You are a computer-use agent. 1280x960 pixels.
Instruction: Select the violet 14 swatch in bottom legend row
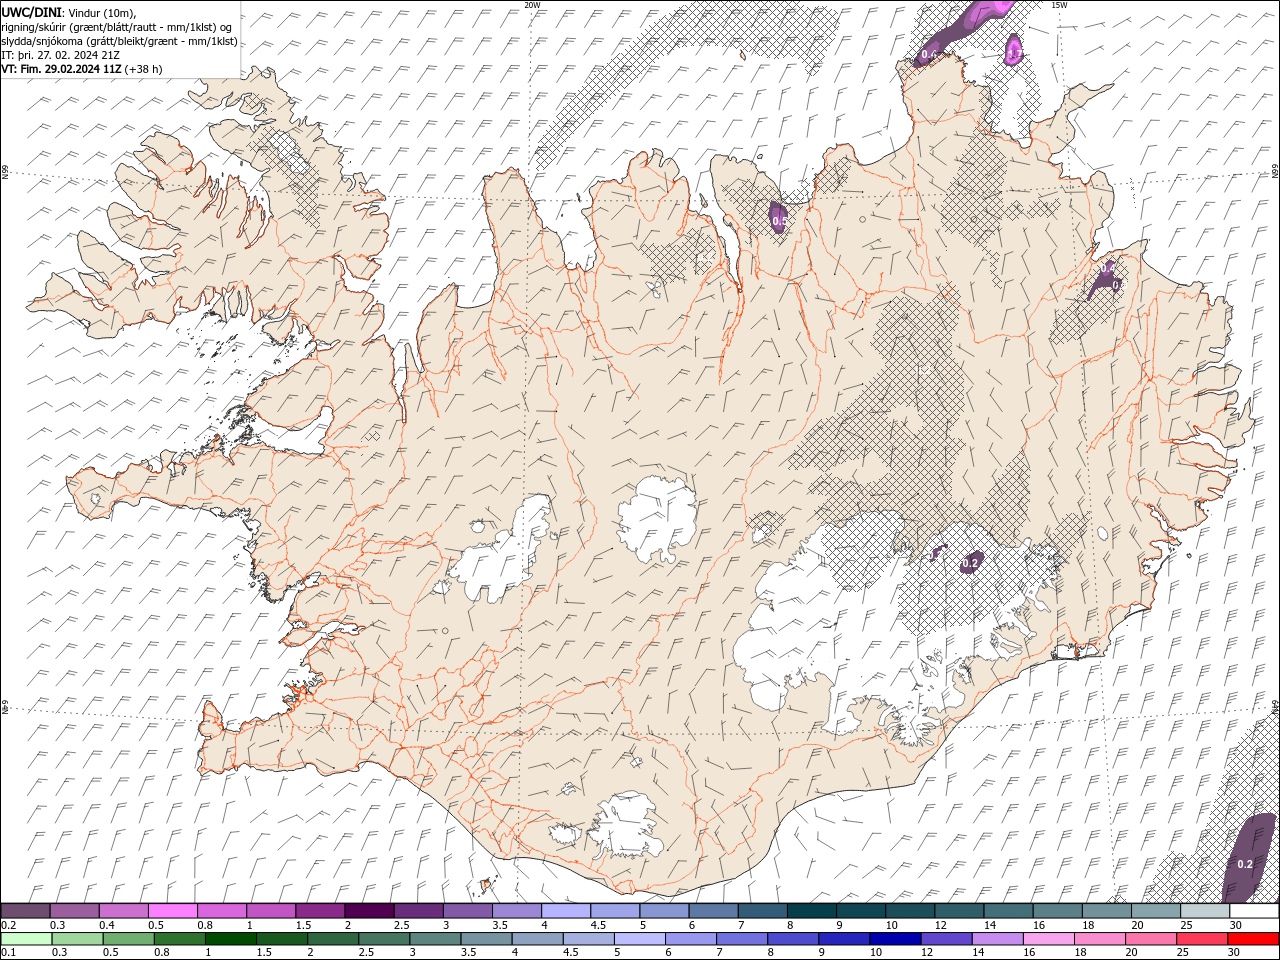pos(998,939)
